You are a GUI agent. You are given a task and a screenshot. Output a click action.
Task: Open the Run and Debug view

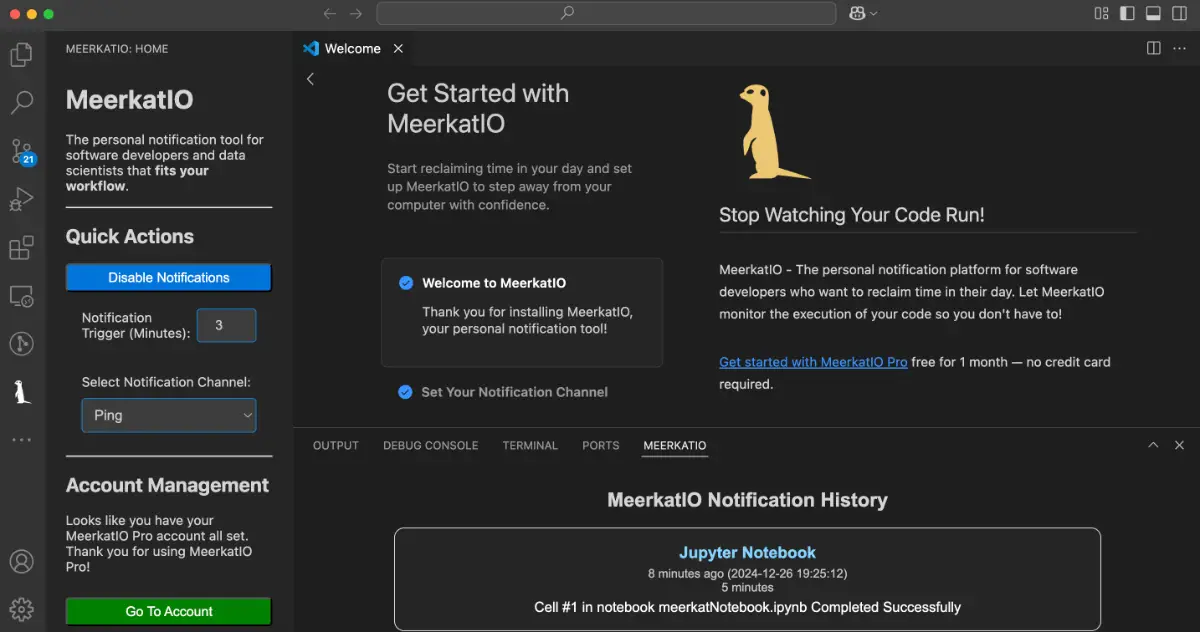point(22,199)
